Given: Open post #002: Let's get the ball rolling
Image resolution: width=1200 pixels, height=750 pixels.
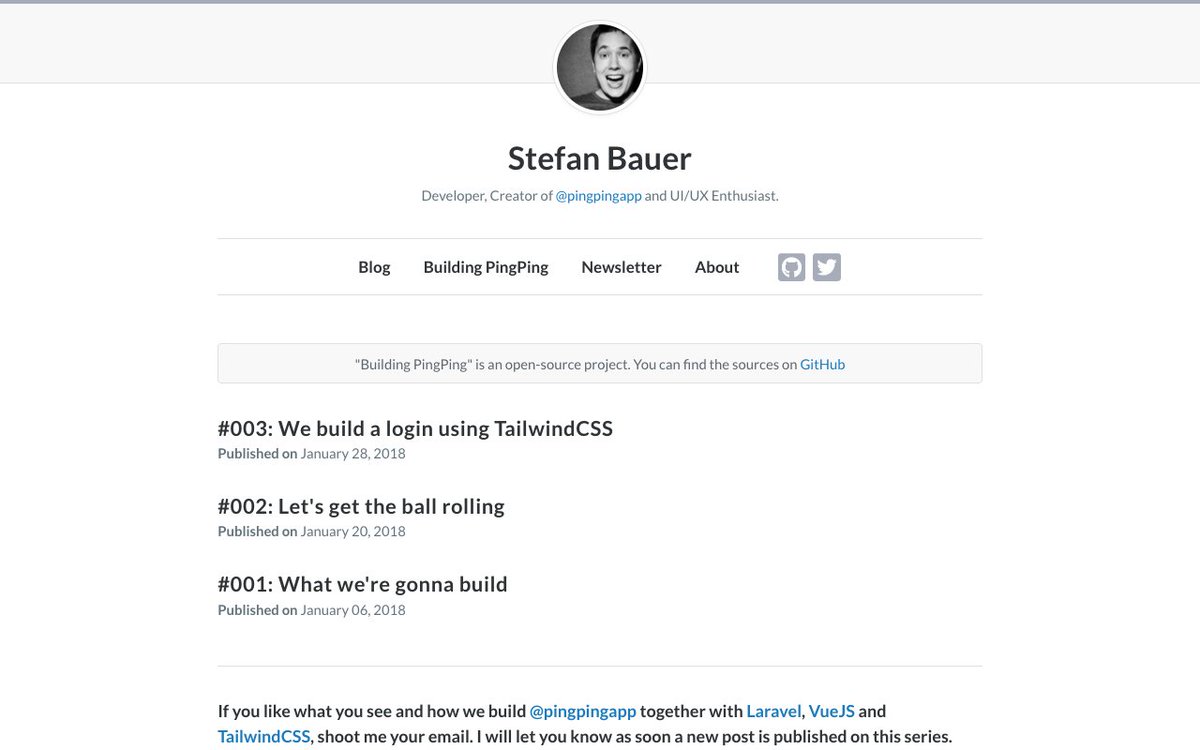Looking at the screenshot, I should point(361,507).
